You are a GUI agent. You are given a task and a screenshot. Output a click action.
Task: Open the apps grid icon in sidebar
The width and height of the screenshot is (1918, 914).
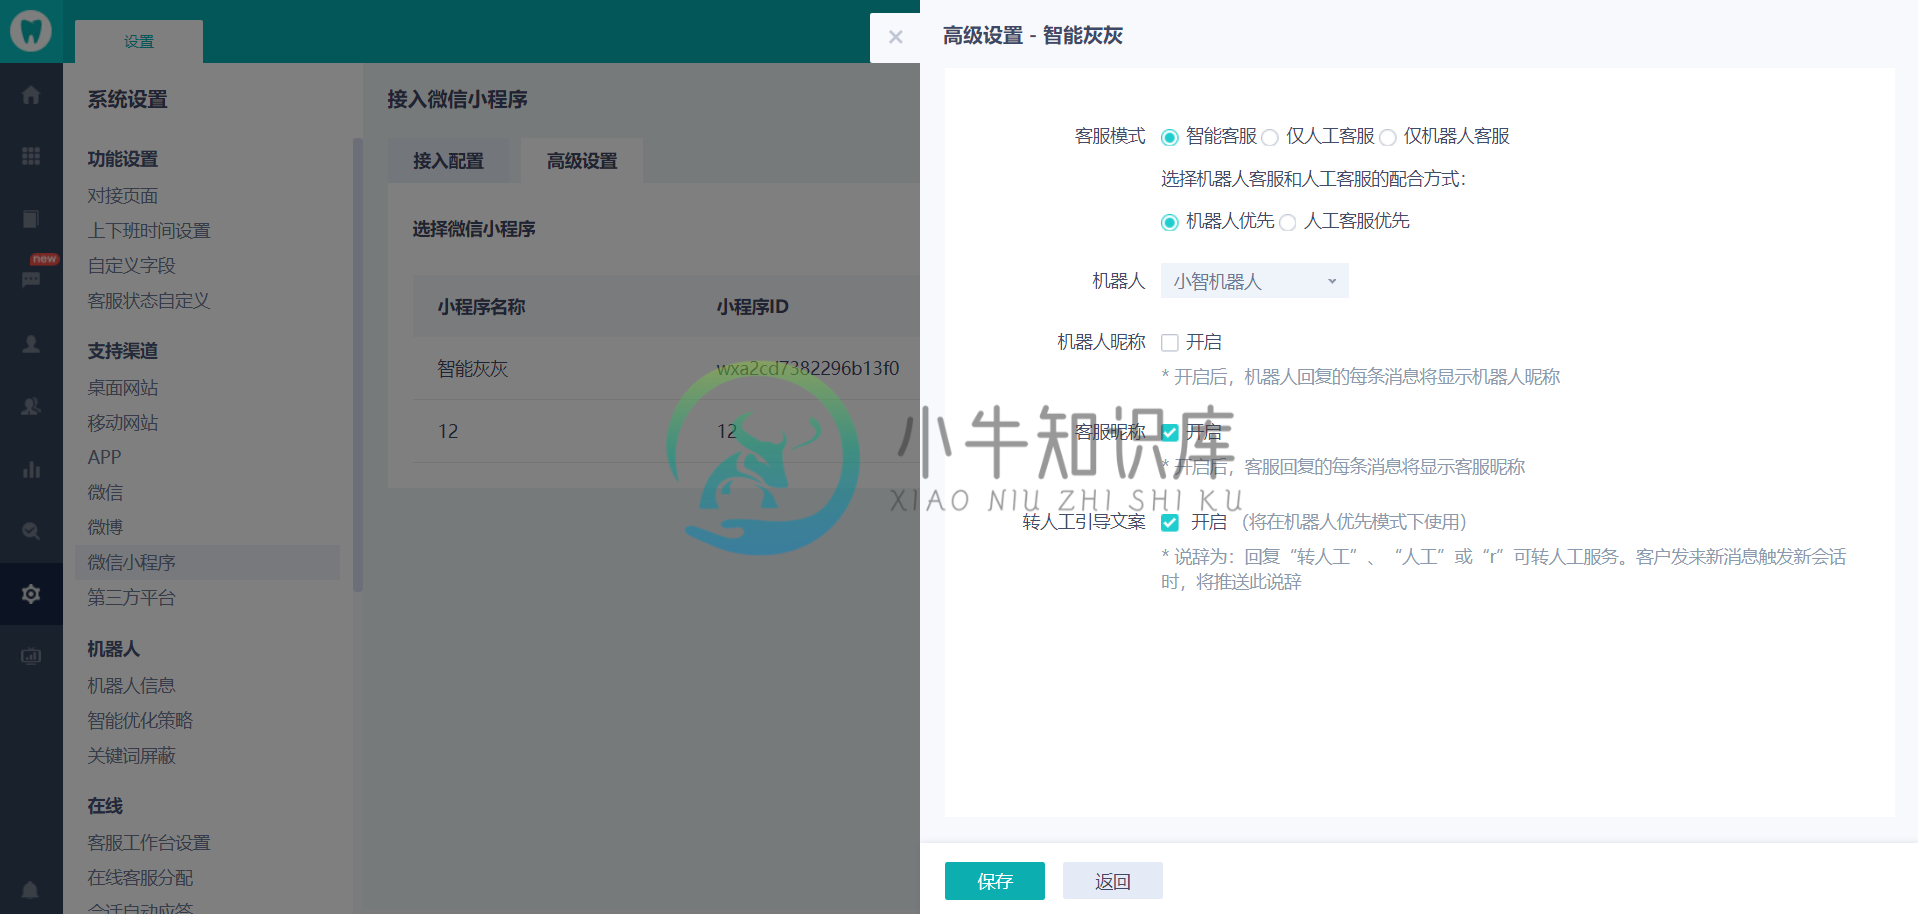click(x=31, y=156)
